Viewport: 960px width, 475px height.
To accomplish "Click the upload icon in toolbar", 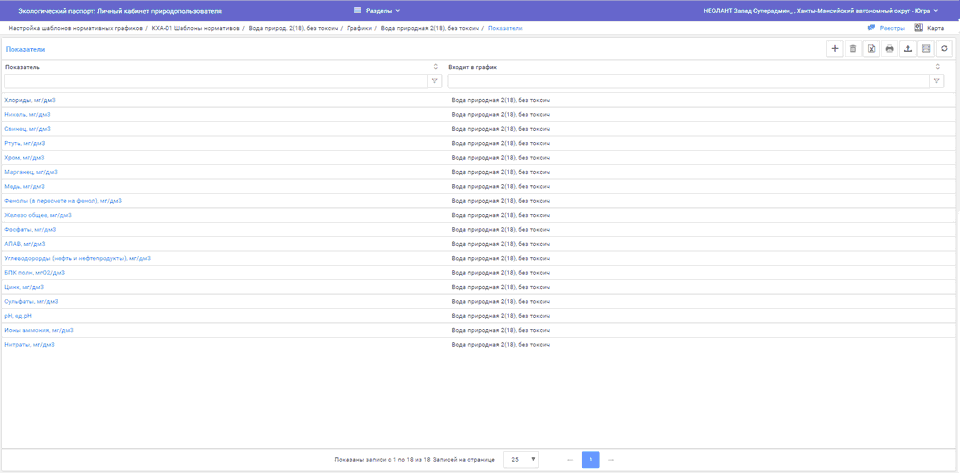I will (x=907, y=48).
